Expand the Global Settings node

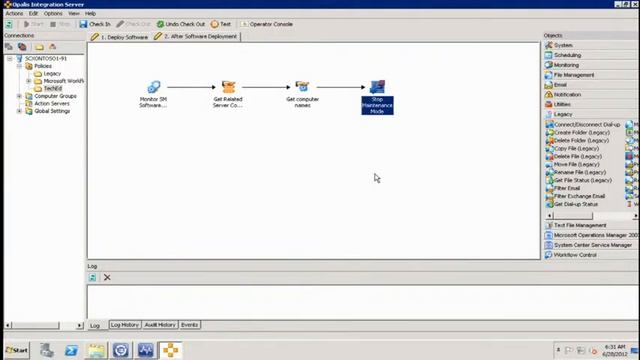[x=19, y=111]
